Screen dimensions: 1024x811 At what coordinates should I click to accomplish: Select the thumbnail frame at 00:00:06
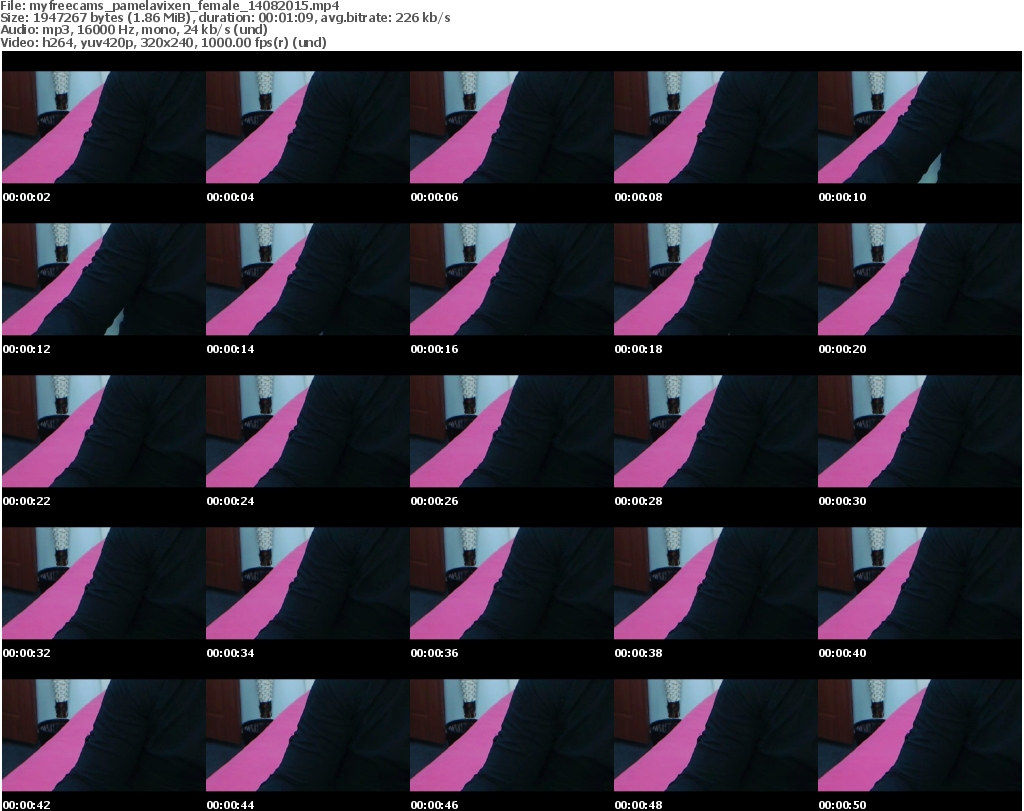click(511, 127)
